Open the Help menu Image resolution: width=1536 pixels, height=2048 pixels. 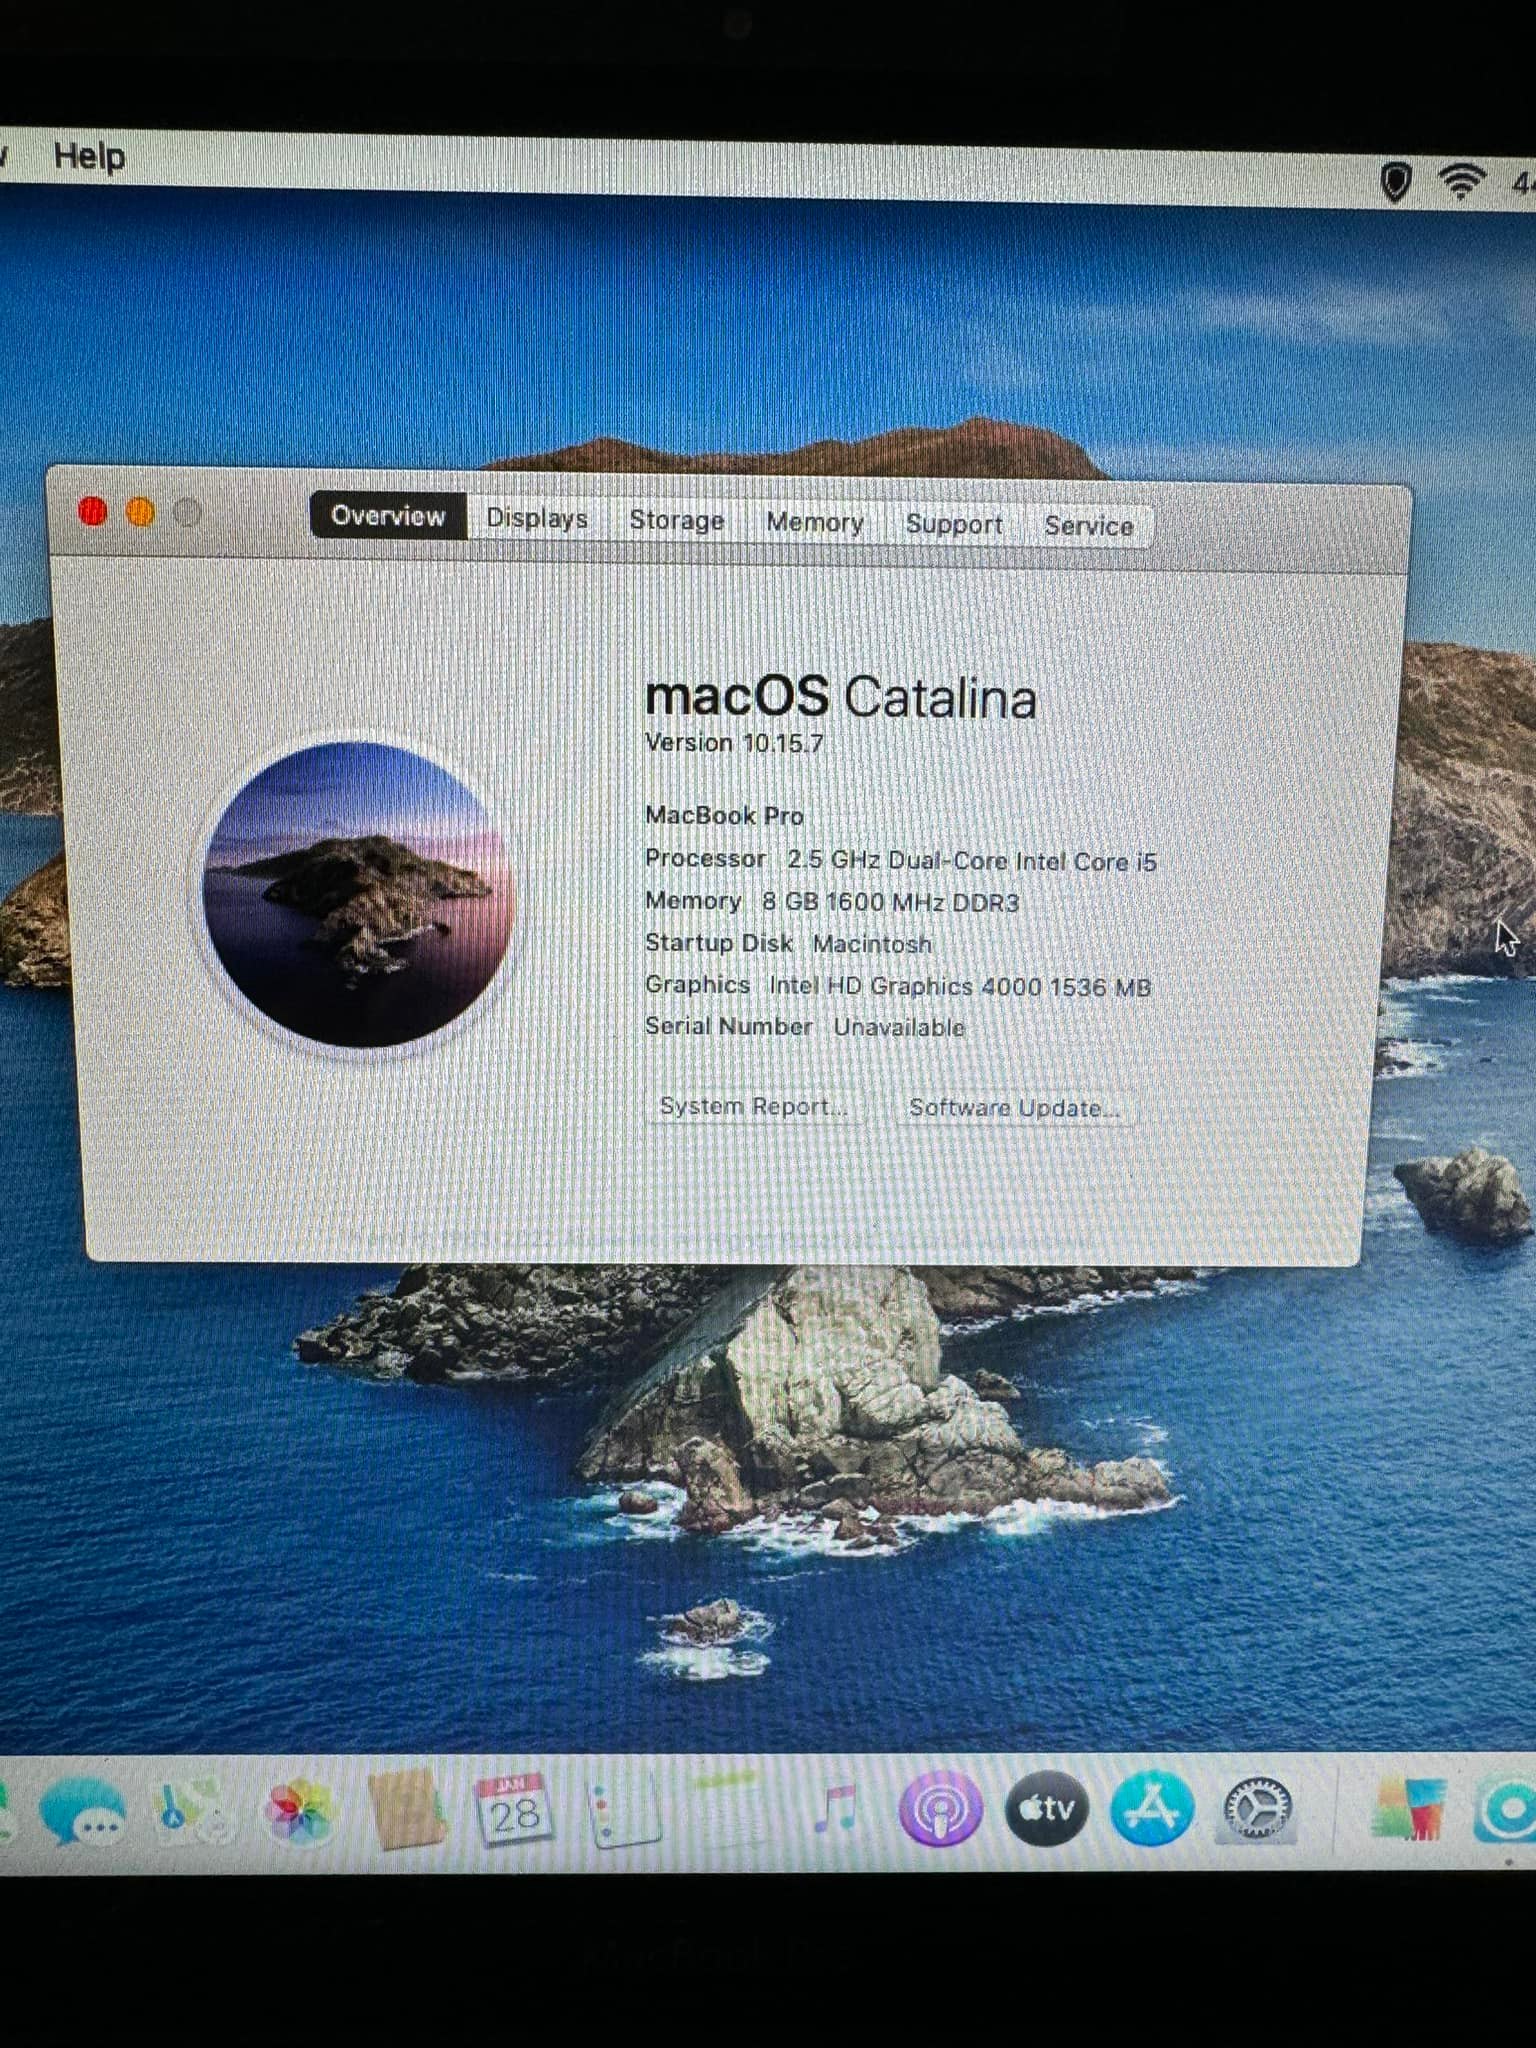coord(90,156)
